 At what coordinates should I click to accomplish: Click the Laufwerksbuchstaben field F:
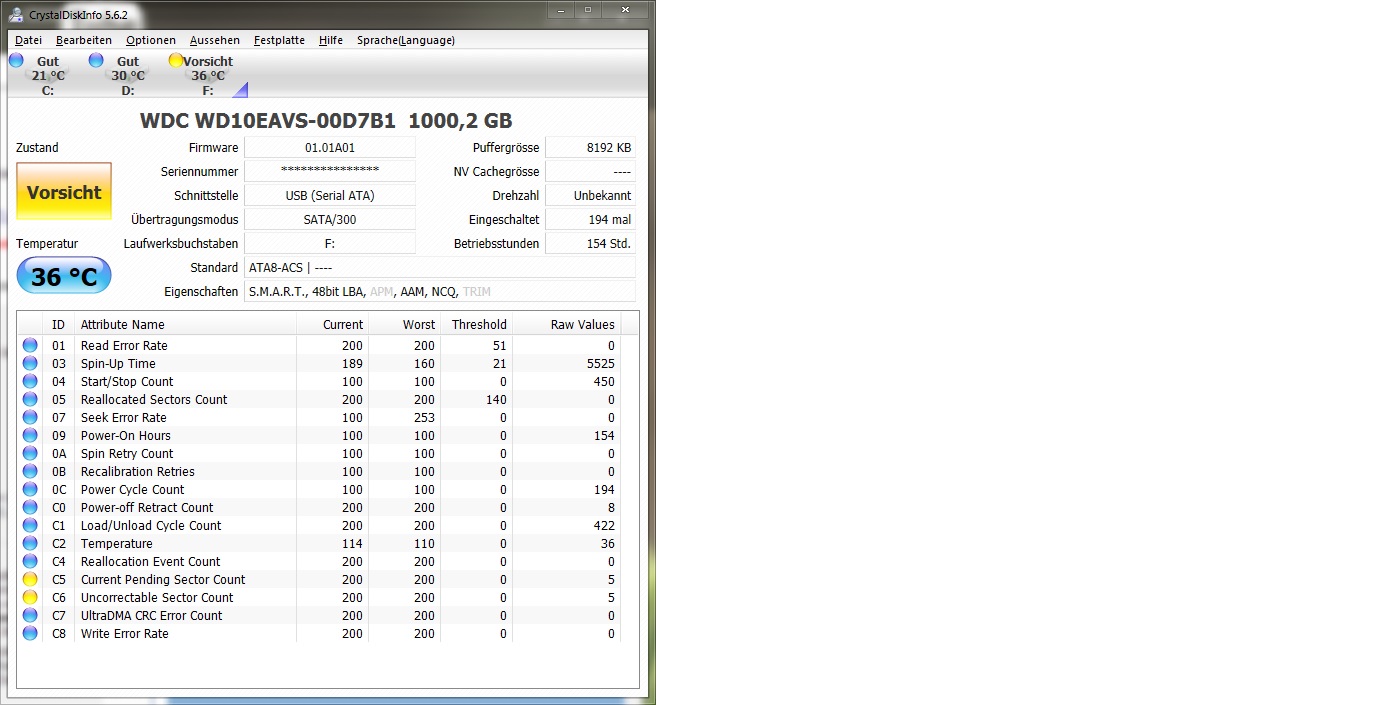[330, 244]
